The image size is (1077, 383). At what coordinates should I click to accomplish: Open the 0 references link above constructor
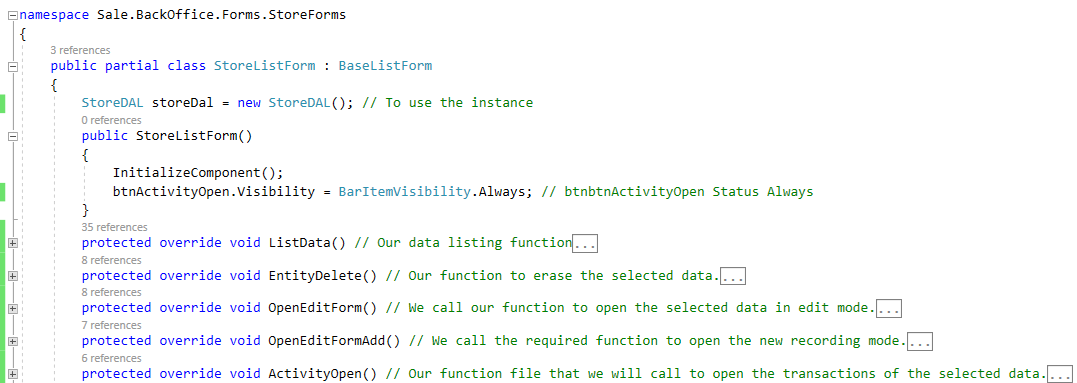point(111,120)
